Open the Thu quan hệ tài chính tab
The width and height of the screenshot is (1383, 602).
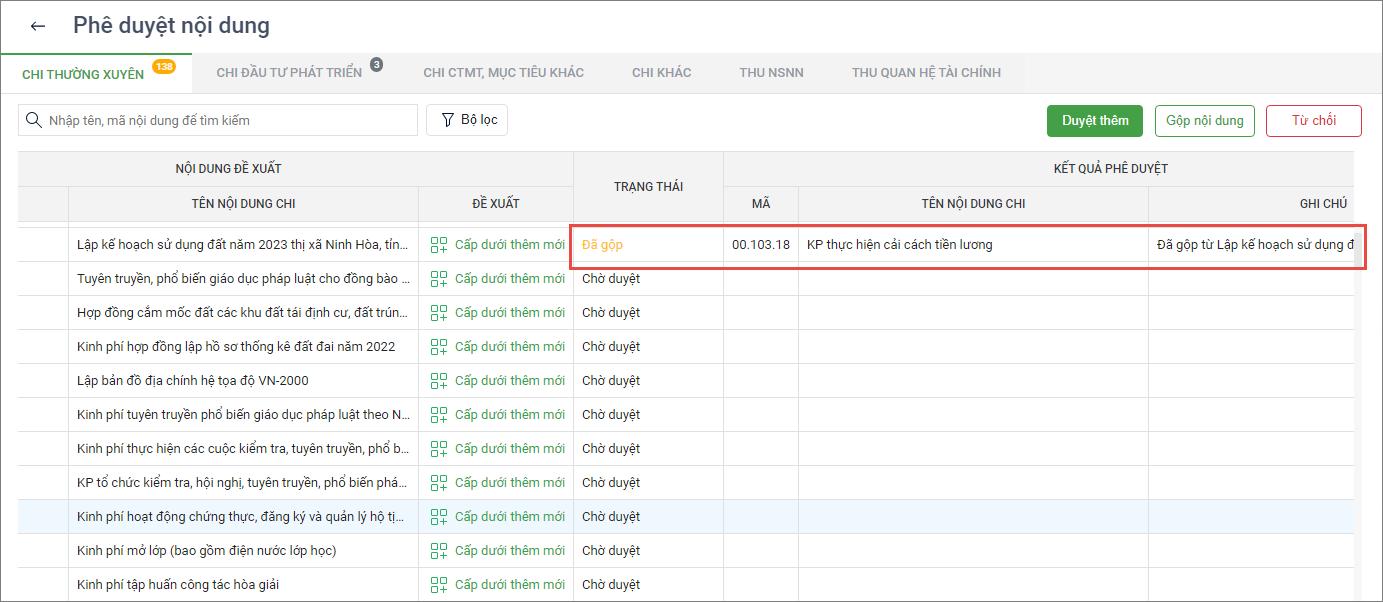pos(926,73)
